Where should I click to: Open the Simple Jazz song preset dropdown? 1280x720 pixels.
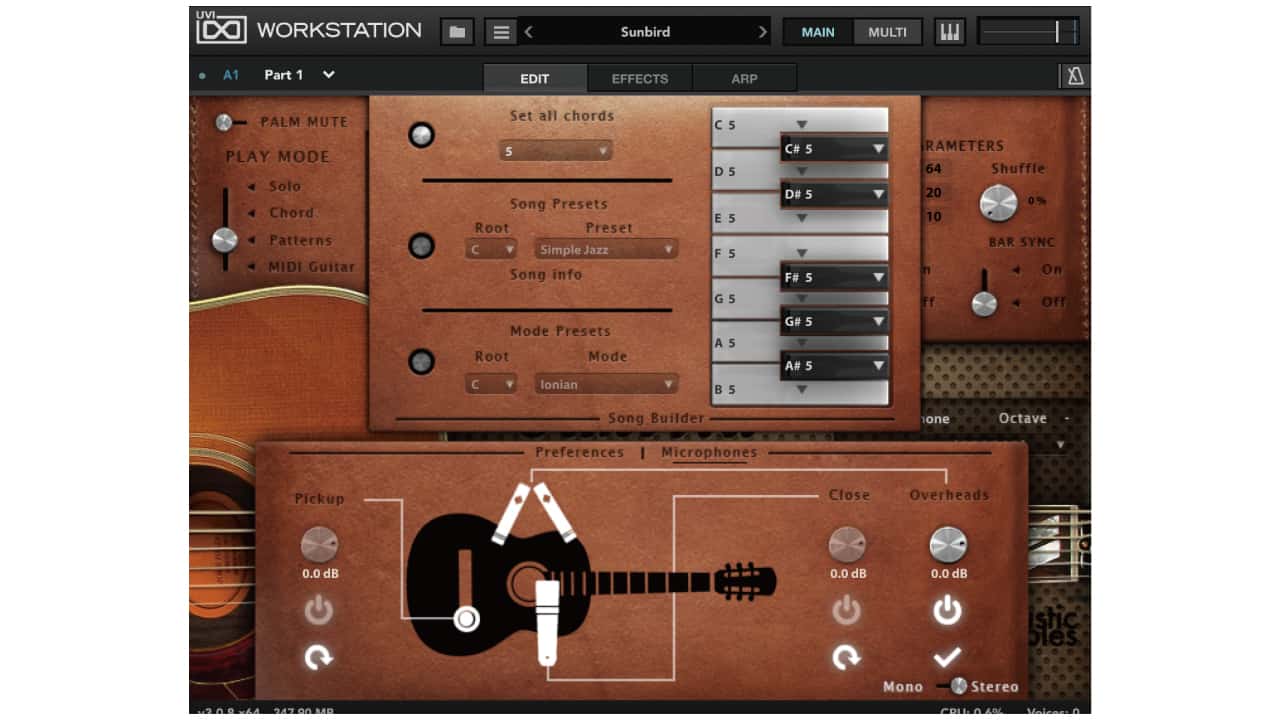[604, 248]
